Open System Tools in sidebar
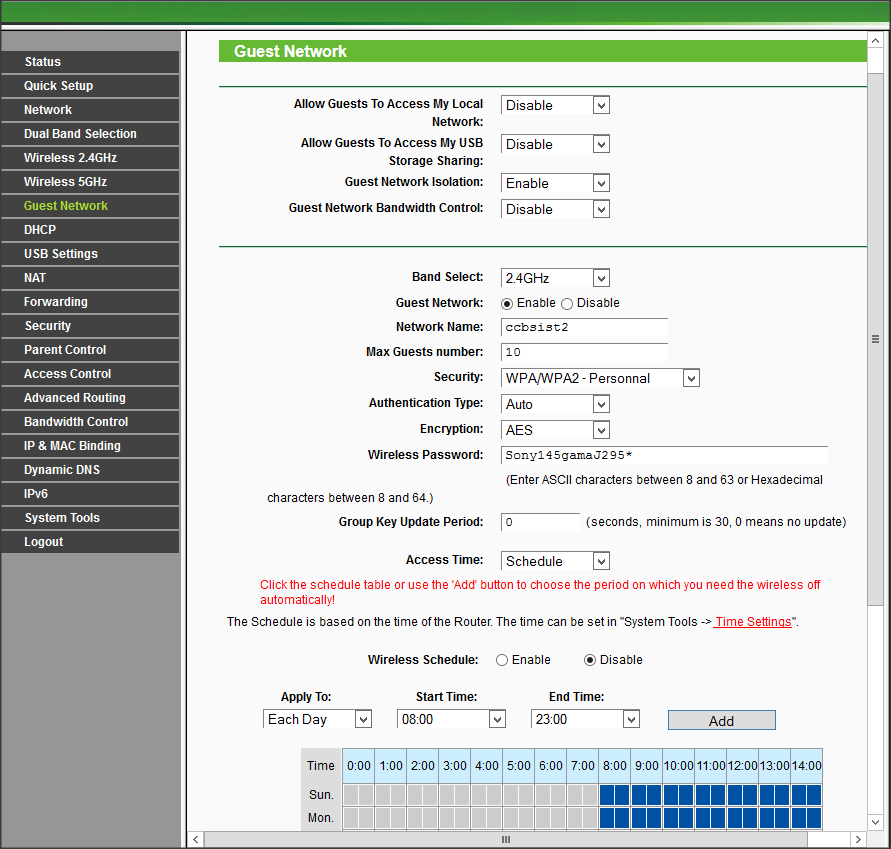891x849 pixels. [62, 518]
